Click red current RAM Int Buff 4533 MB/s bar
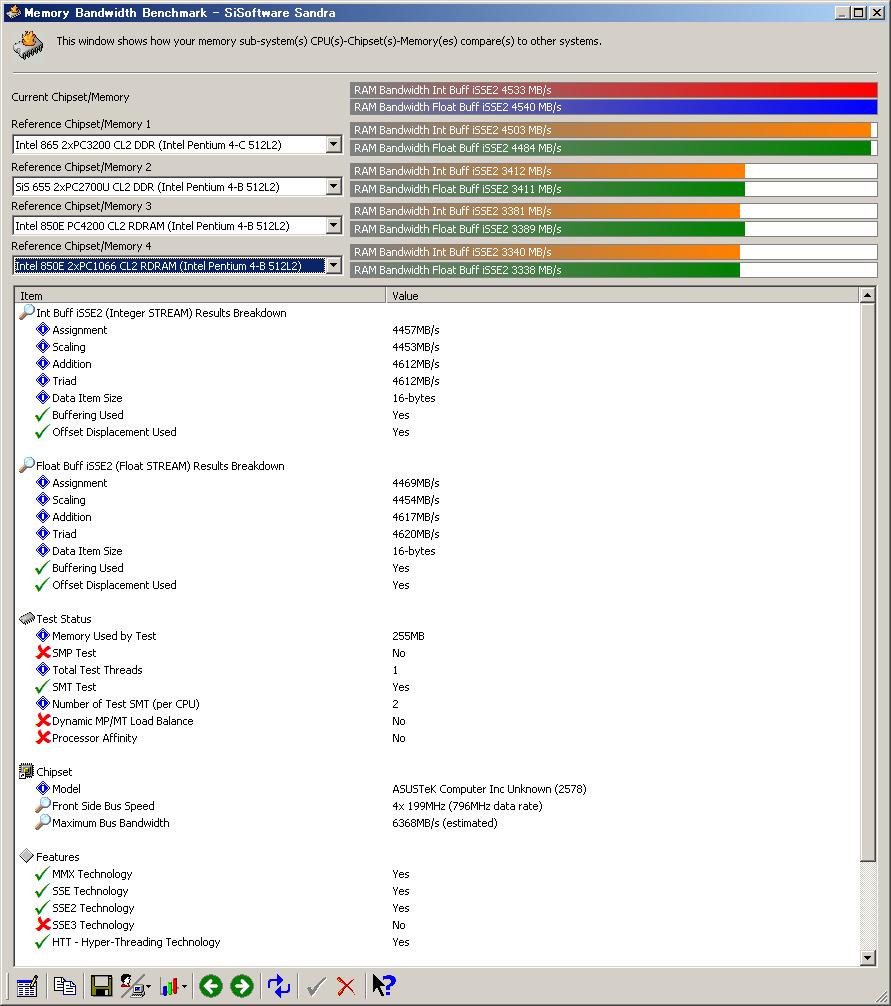 coord(614,90)
